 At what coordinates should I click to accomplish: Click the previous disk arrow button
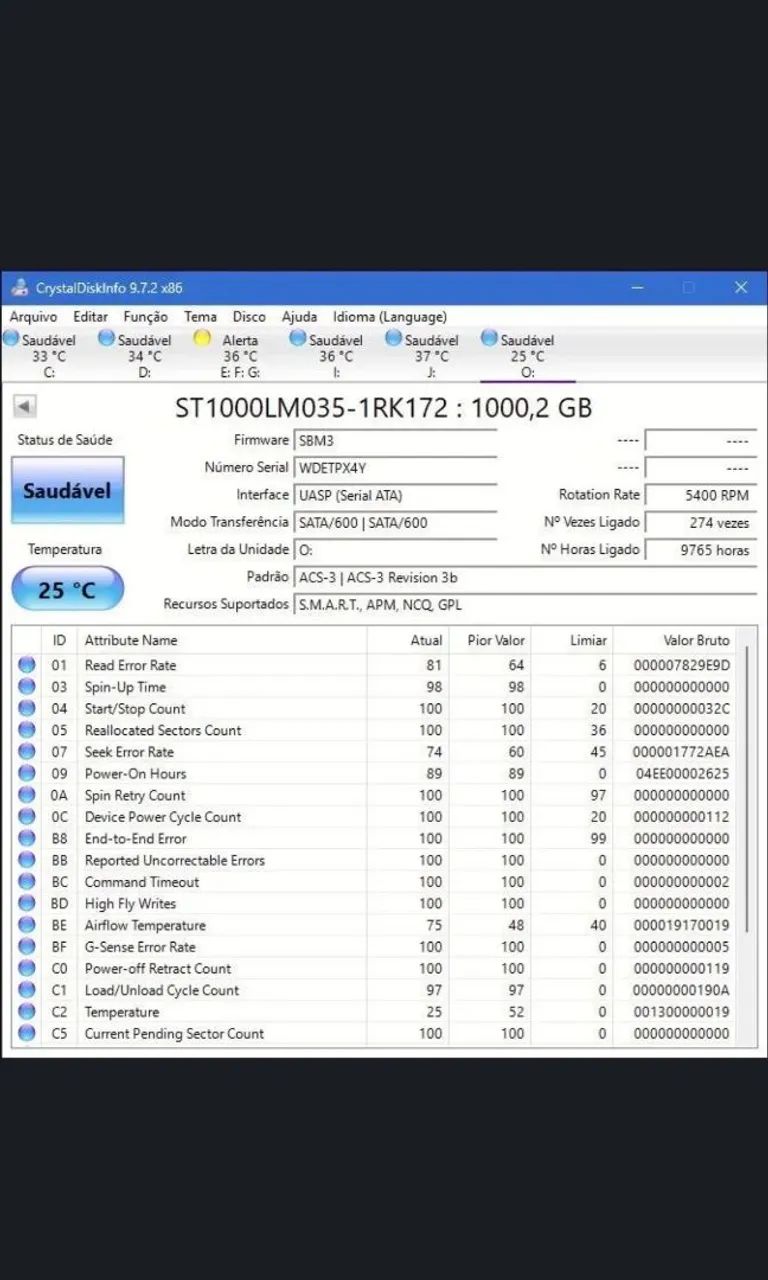tap(25, 406)
